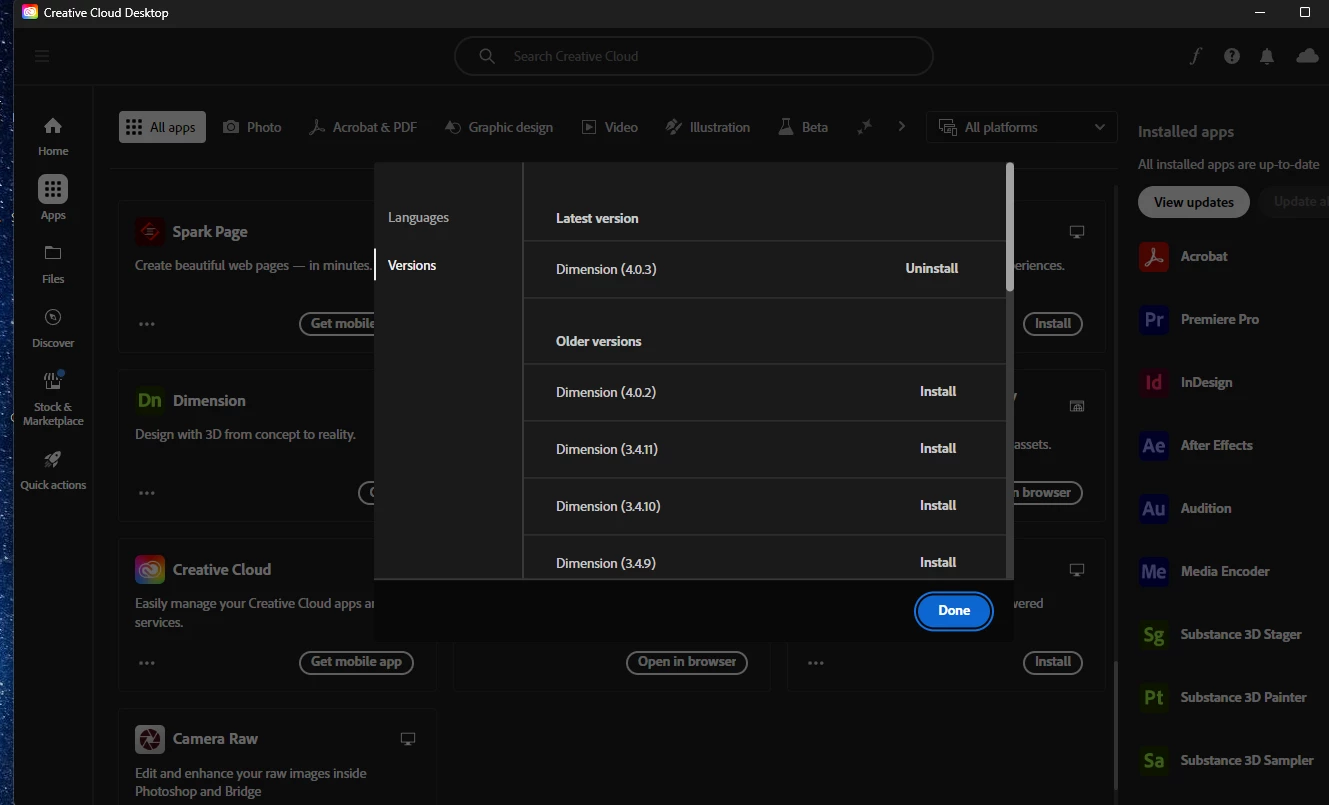The image size is (1329, 805).
Task: Select the Beta category tab
Action: (804, 127)
